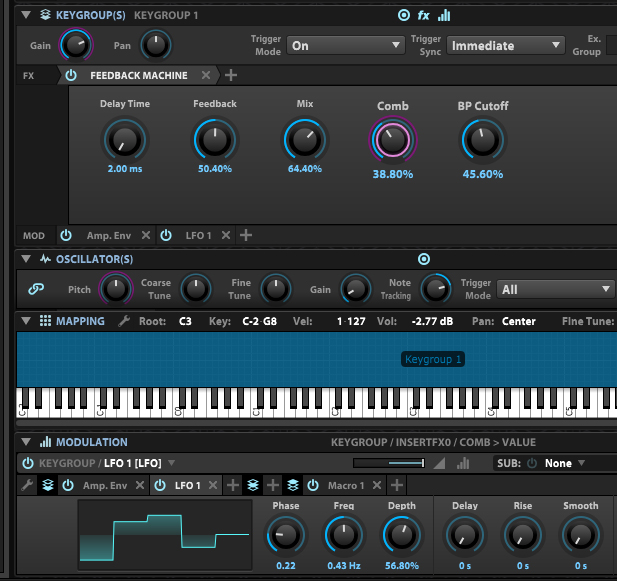
Task: Toggle LFO 1 power in MOD row
Action: click(166, 235)
